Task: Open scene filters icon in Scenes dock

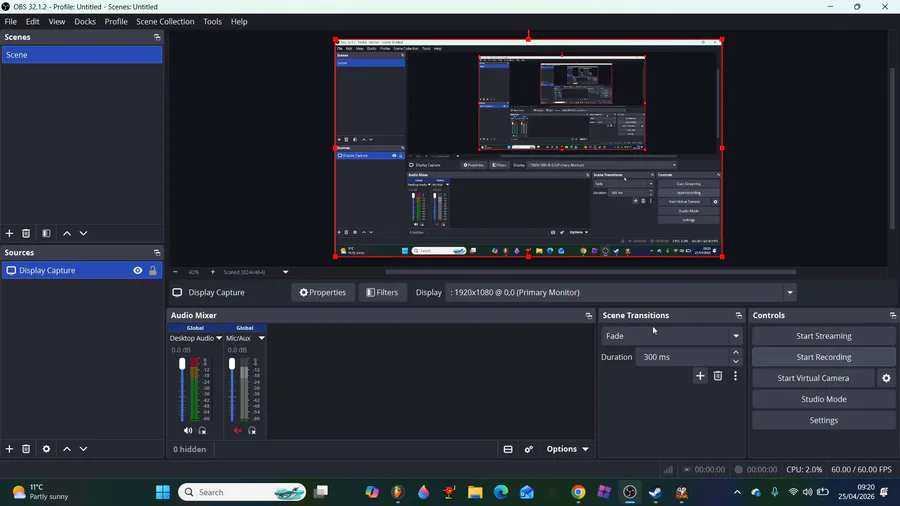Action: (x=46, y=233)
